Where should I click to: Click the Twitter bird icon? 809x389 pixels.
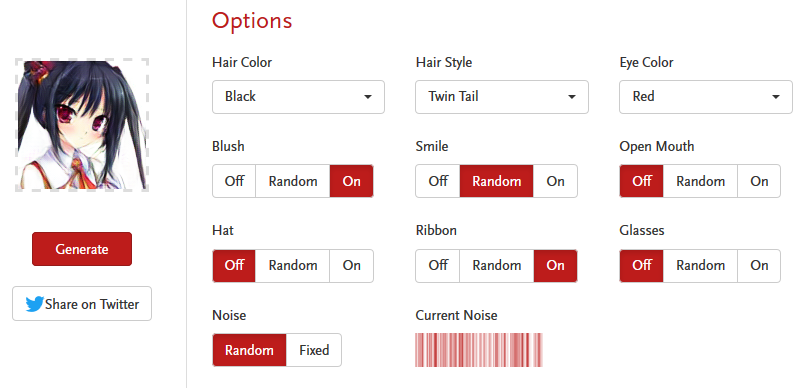point(35,304)
